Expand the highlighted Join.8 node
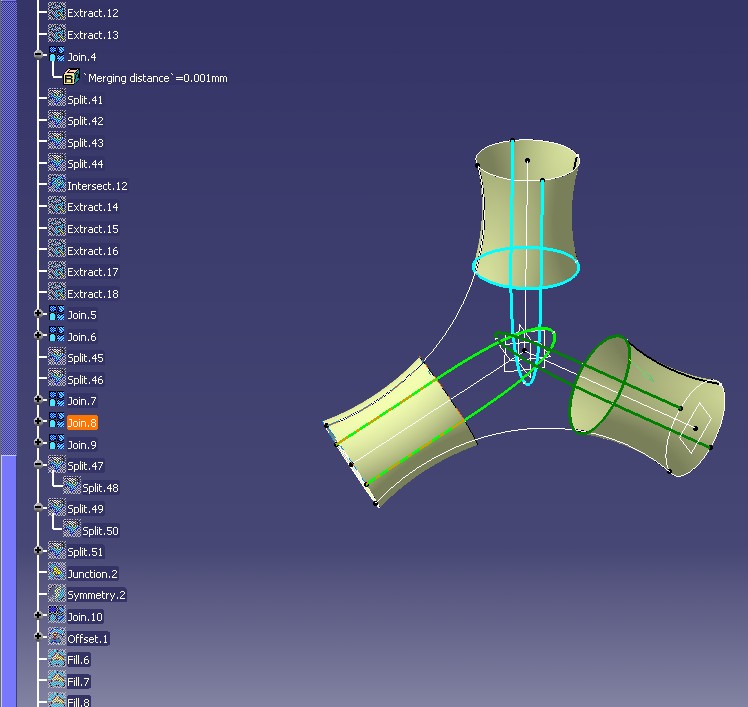This screenshot has width=748, height=707. click(x=38, y=421)
